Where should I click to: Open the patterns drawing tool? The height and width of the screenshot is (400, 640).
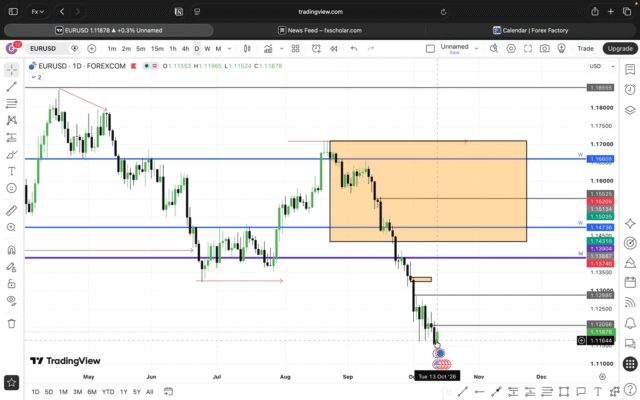coord(11,120)
